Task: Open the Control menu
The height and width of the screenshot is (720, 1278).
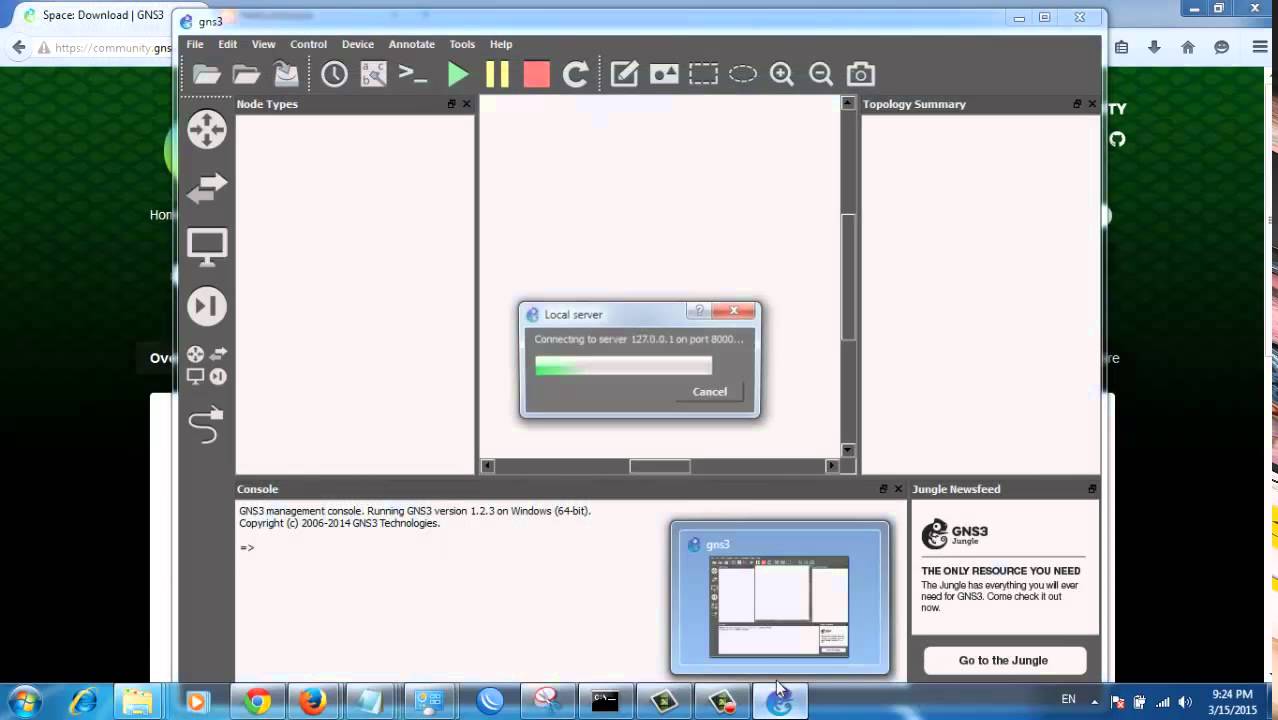Action: pyautogui.click(x=308, y=44)
